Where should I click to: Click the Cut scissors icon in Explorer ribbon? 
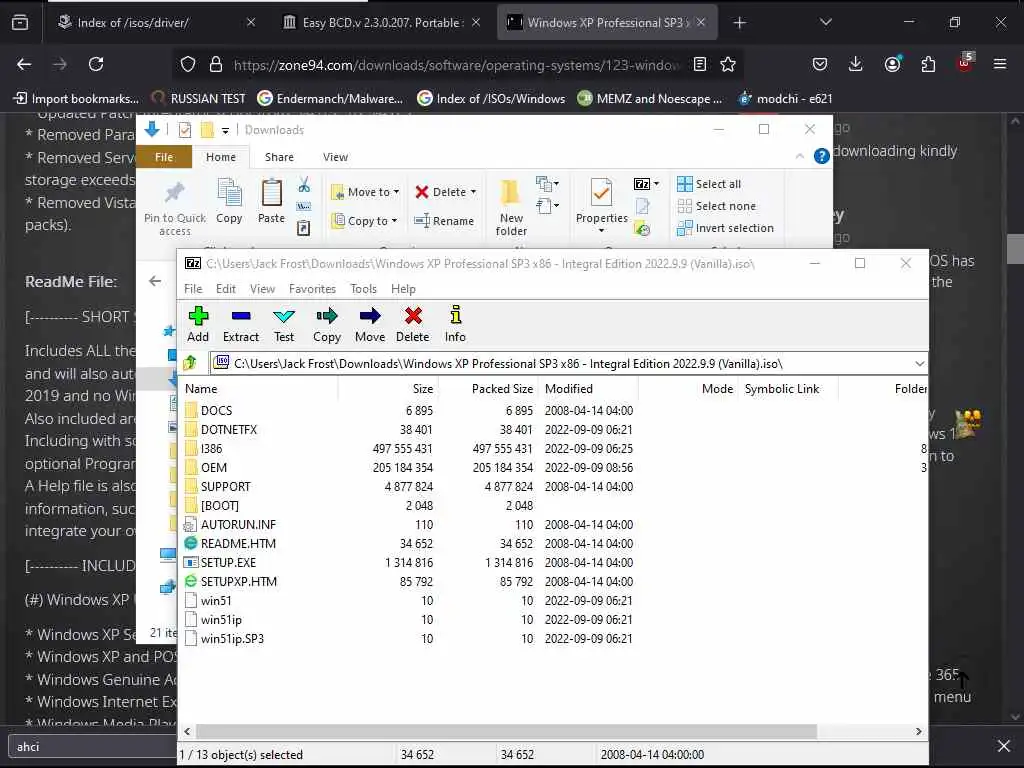coord(304,185)
